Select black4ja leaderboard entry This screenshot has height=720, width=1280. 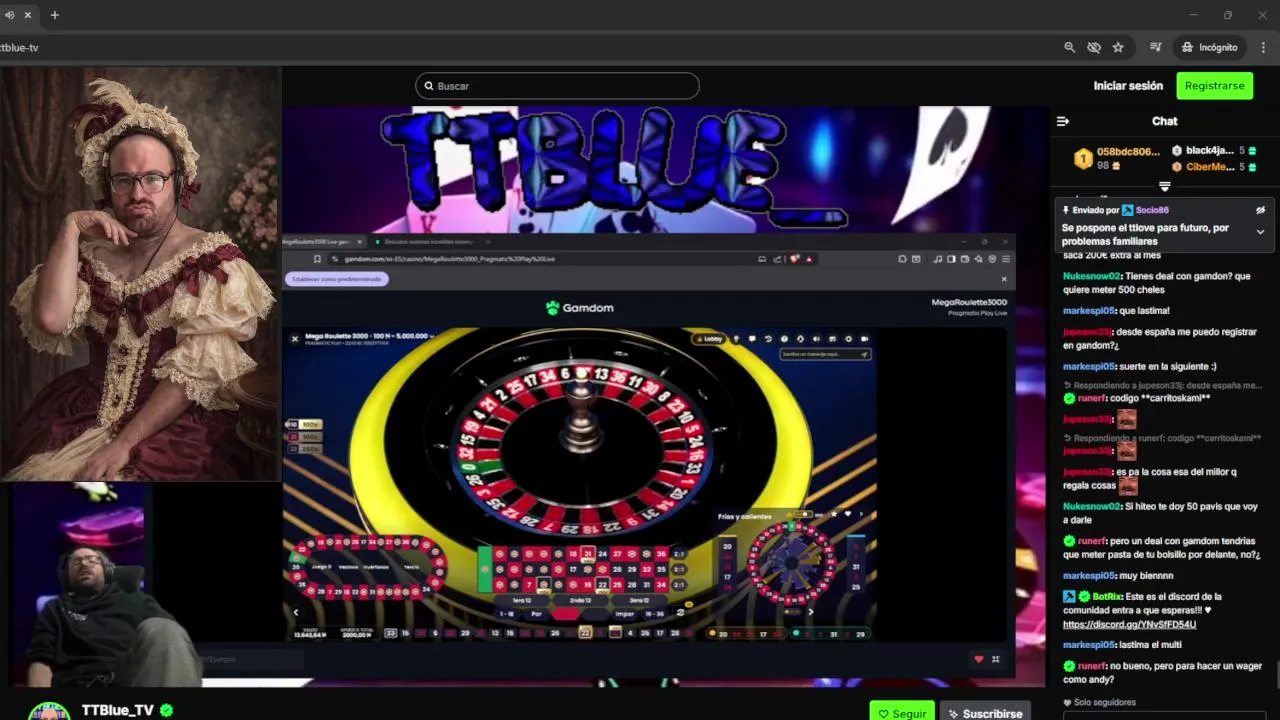(1213, 150)
